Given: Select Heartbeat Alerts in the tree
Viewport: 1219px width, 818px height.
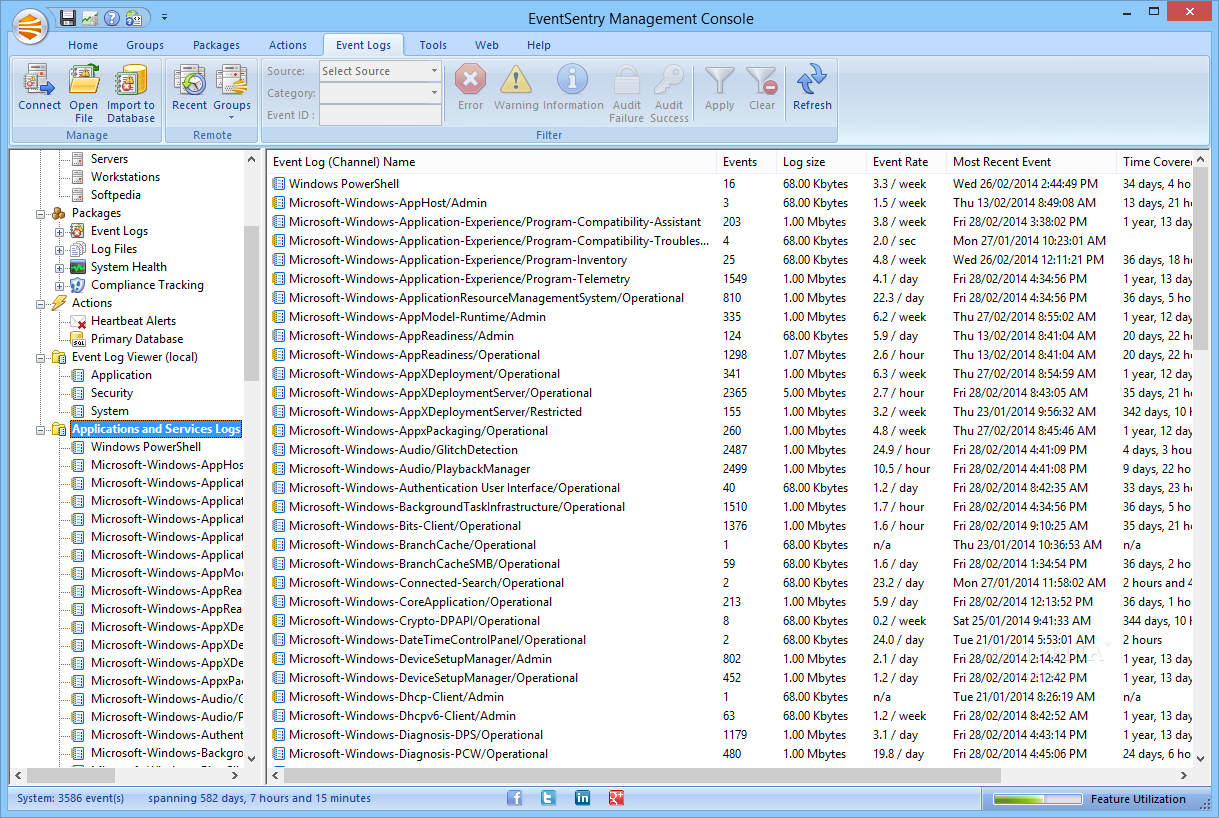Looking at the screenshot, I should (133, 321).
